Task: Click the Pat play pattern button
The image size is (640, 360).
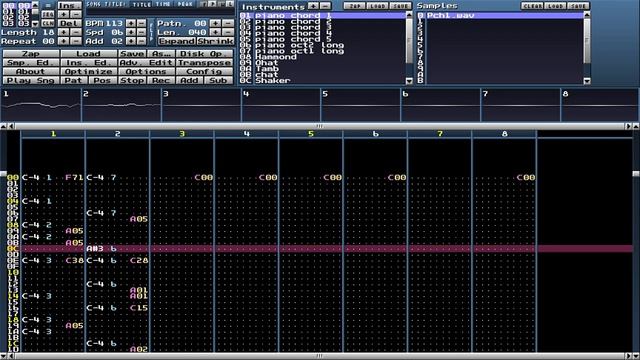Action: (x=73, y=80)
